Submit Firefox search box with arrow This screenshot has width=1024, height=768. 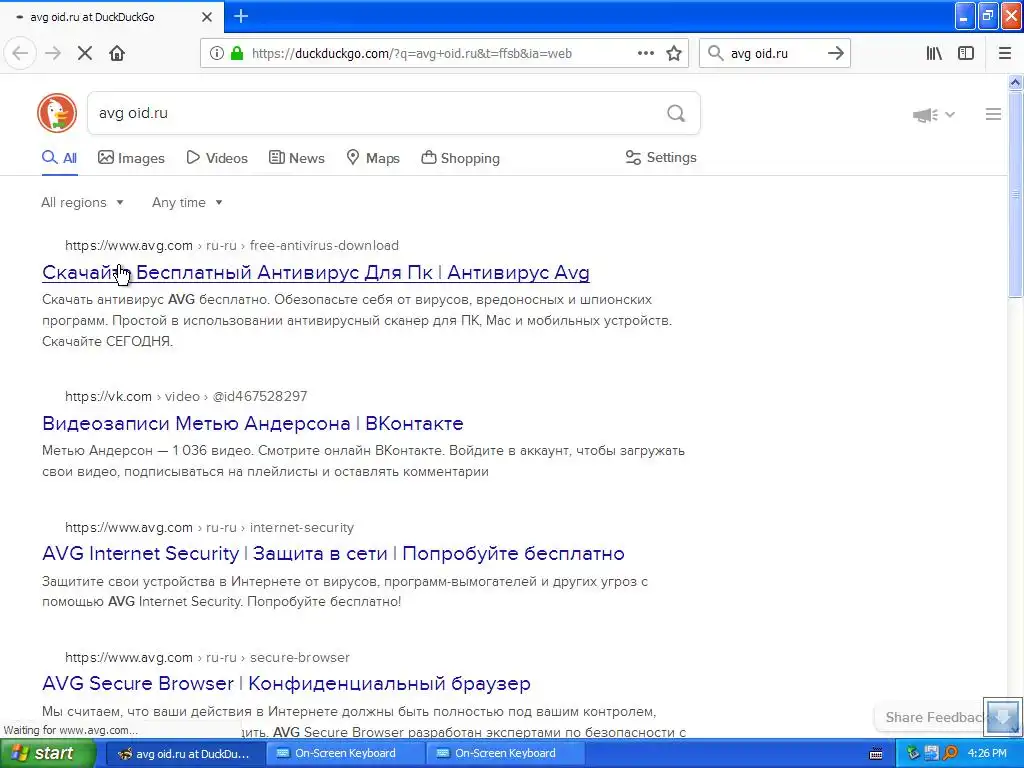(x=835, y=54)
